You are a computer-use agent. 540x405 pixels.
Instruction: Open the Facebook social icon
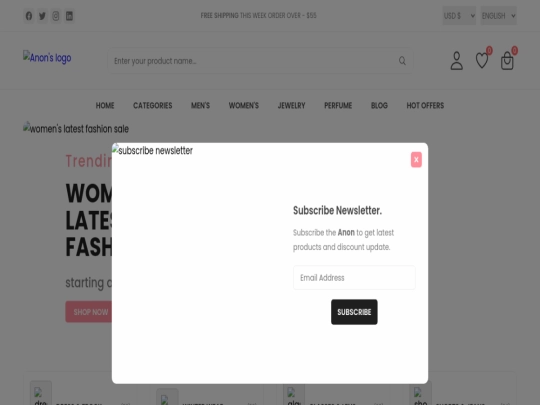tap(29, 16)
